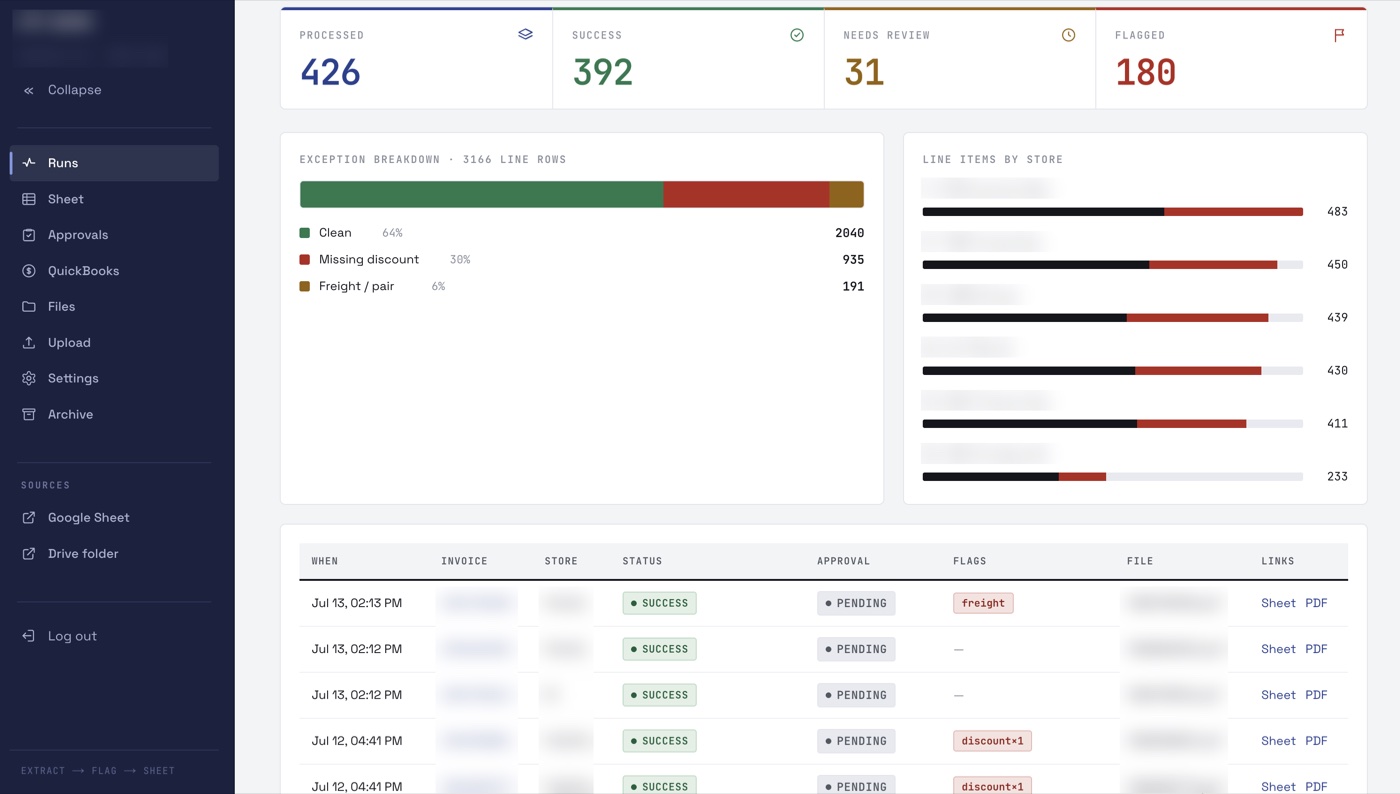1400x794 pixels.
Task: Click the QuickBooks dollar icon
Action: [x=29, y=271]
